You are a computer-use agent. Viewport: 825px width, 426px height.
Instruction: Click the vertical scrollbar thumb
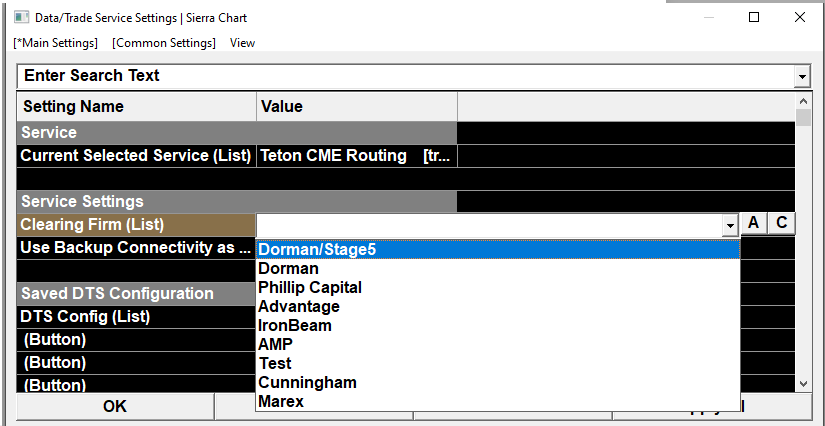(803, 117)
